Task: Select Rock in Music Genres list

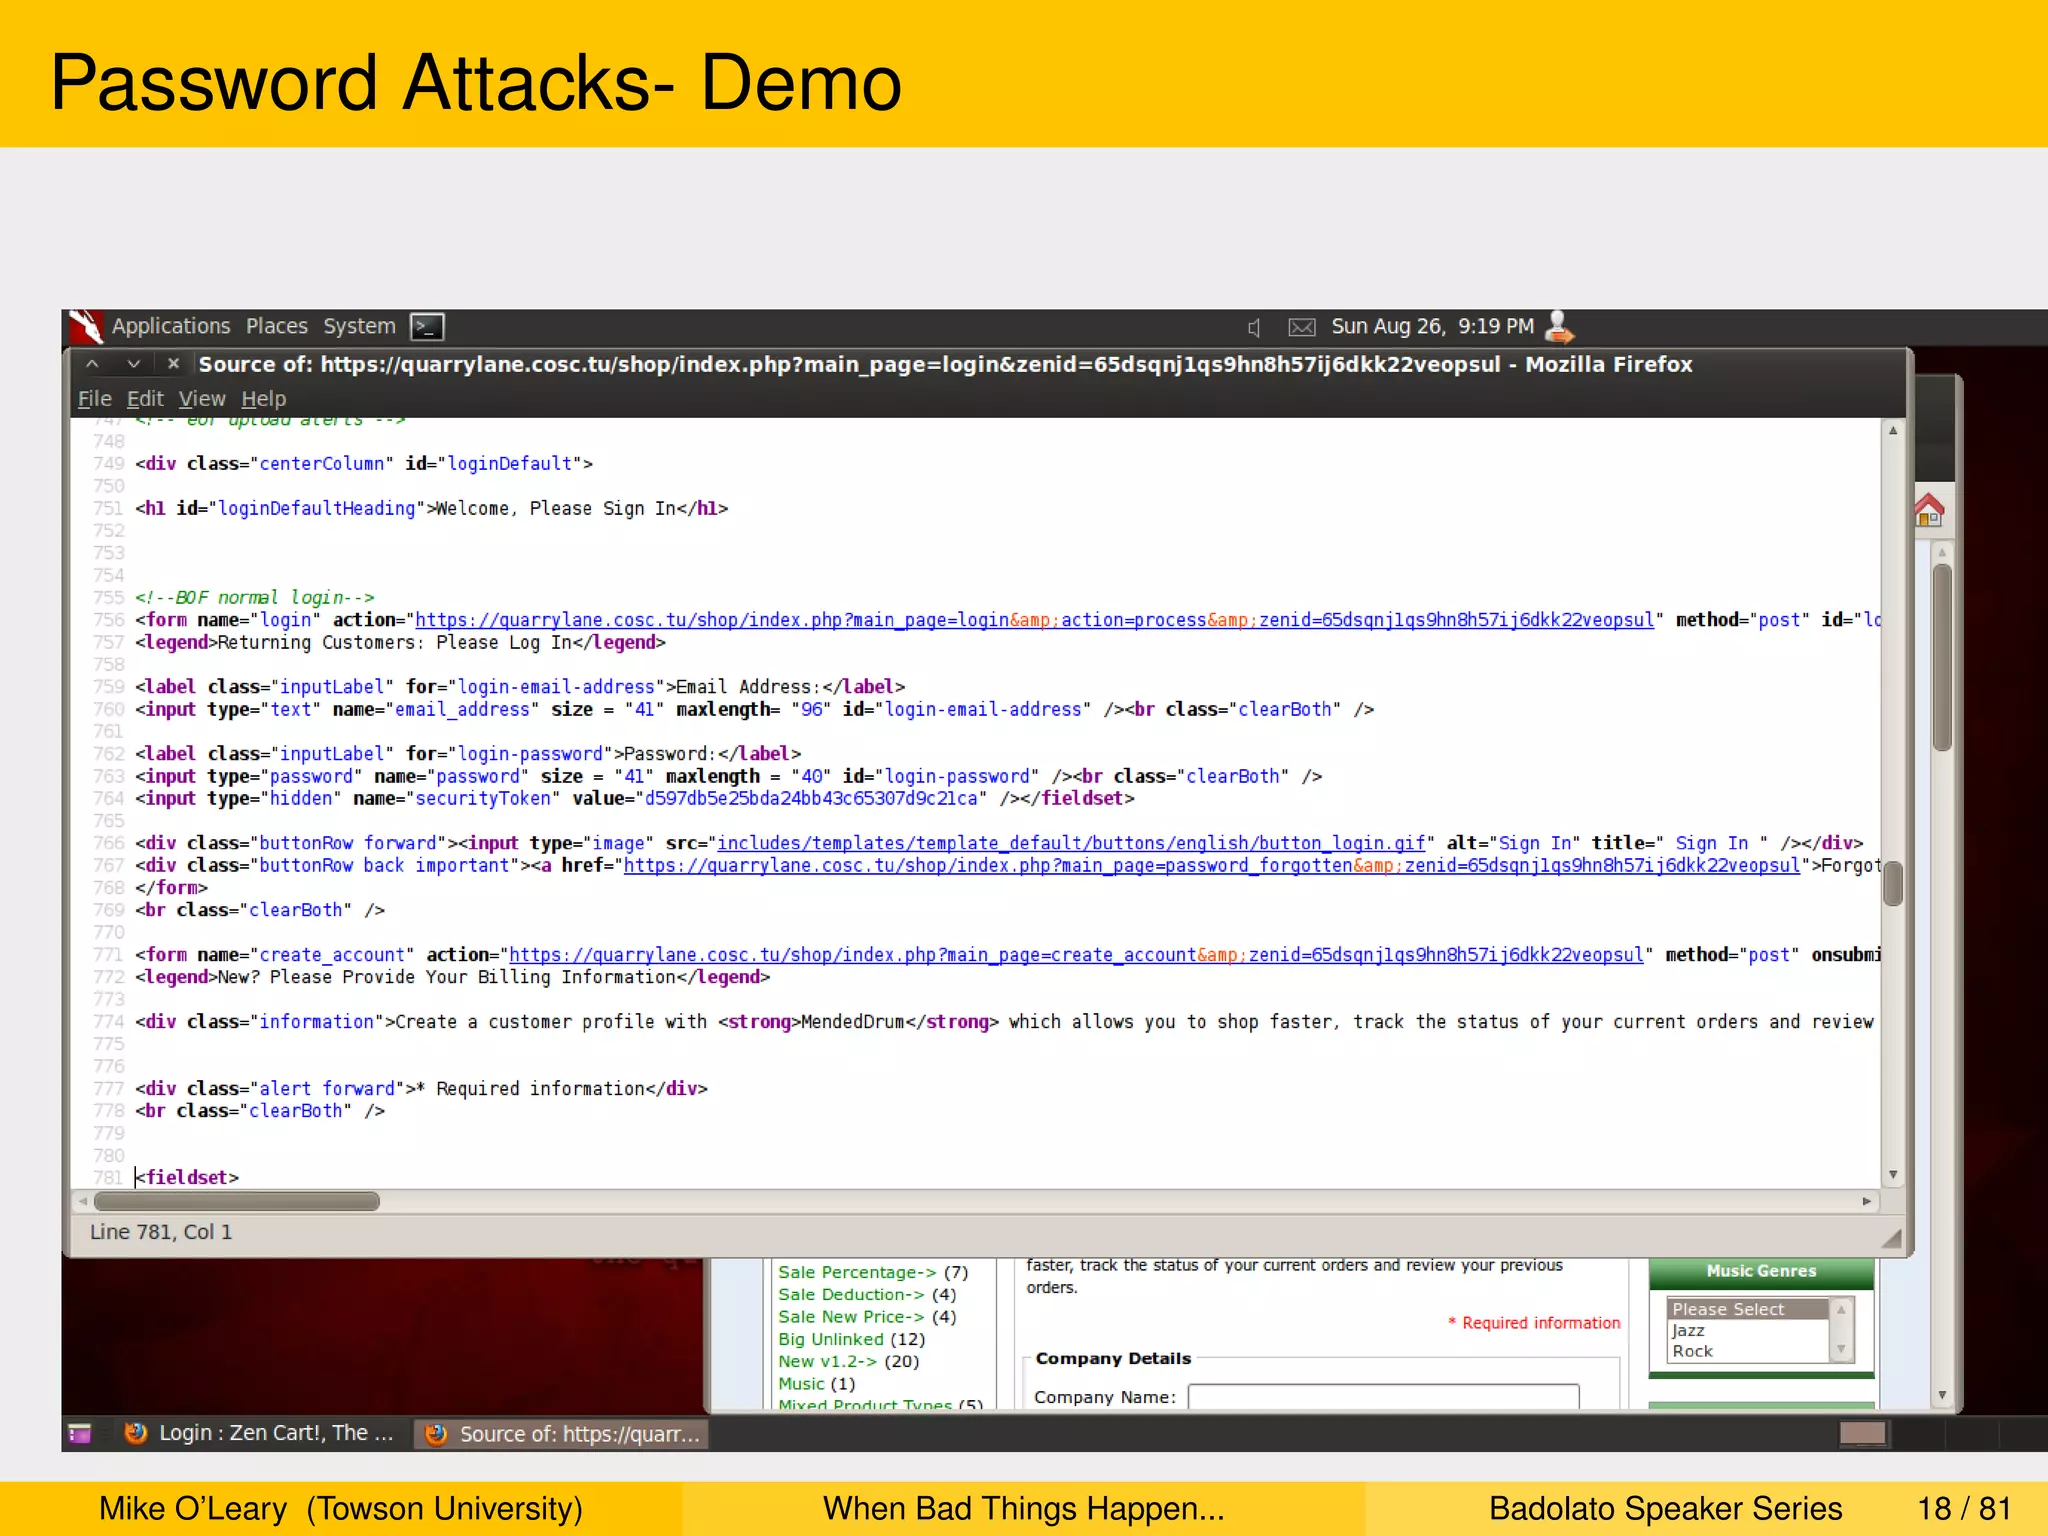Action: [1747, 1351]
